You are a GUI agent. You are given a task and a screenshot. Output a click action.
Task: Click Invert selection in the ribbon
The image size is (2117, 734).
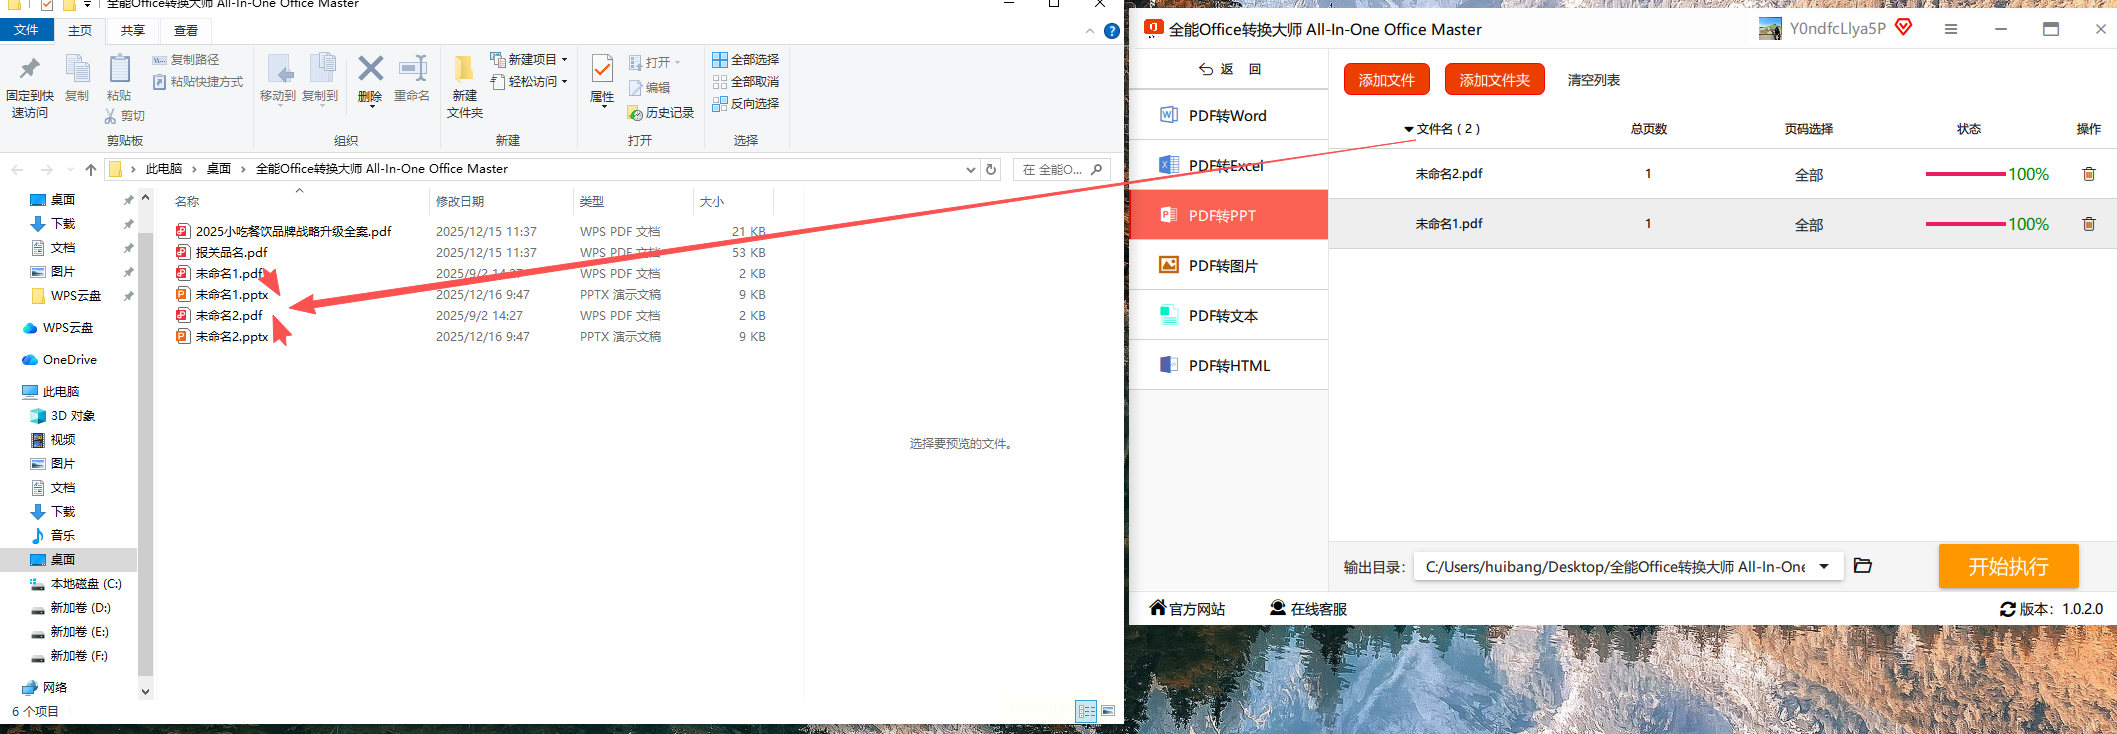tap(746, 104)
